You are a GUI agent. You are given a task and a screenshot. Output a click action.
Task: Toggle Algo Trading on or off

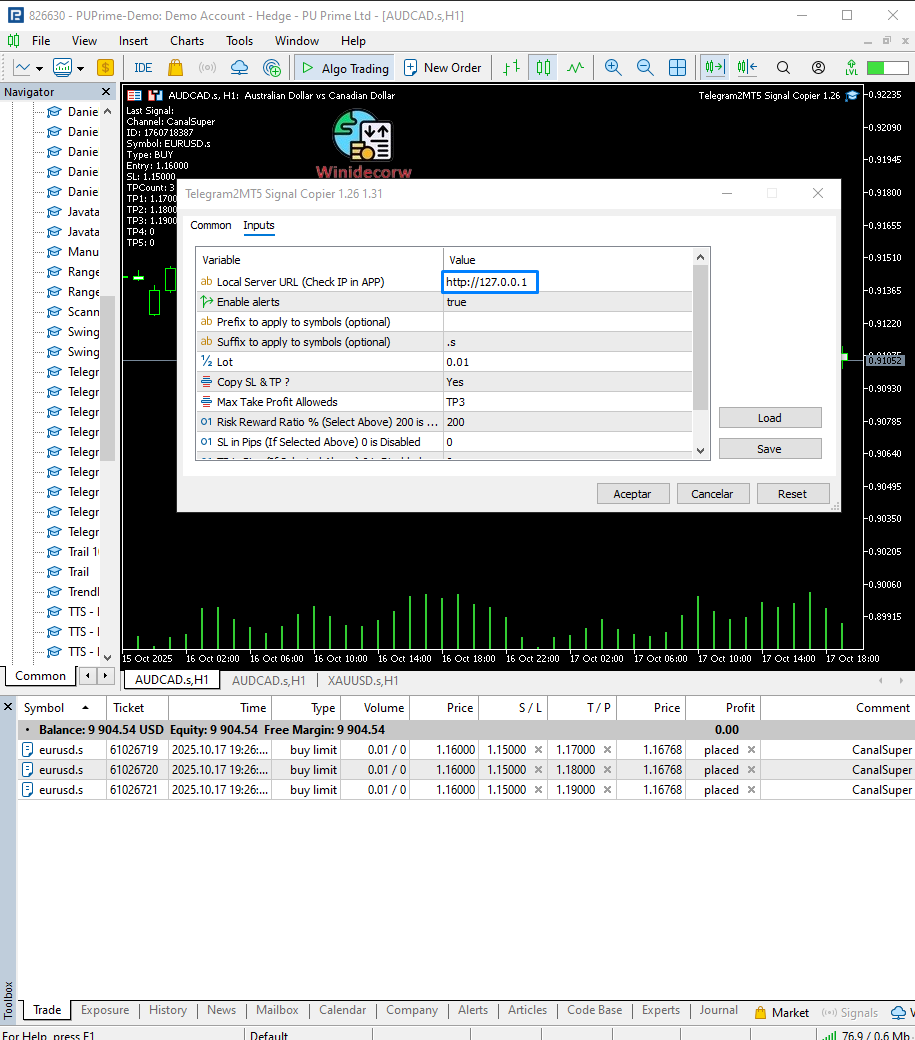(x=345, y=68)
